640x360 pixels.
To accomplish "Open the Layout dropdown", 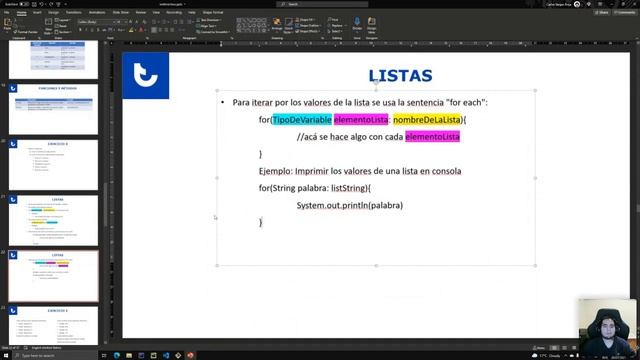I will click(x=62, y=20).
